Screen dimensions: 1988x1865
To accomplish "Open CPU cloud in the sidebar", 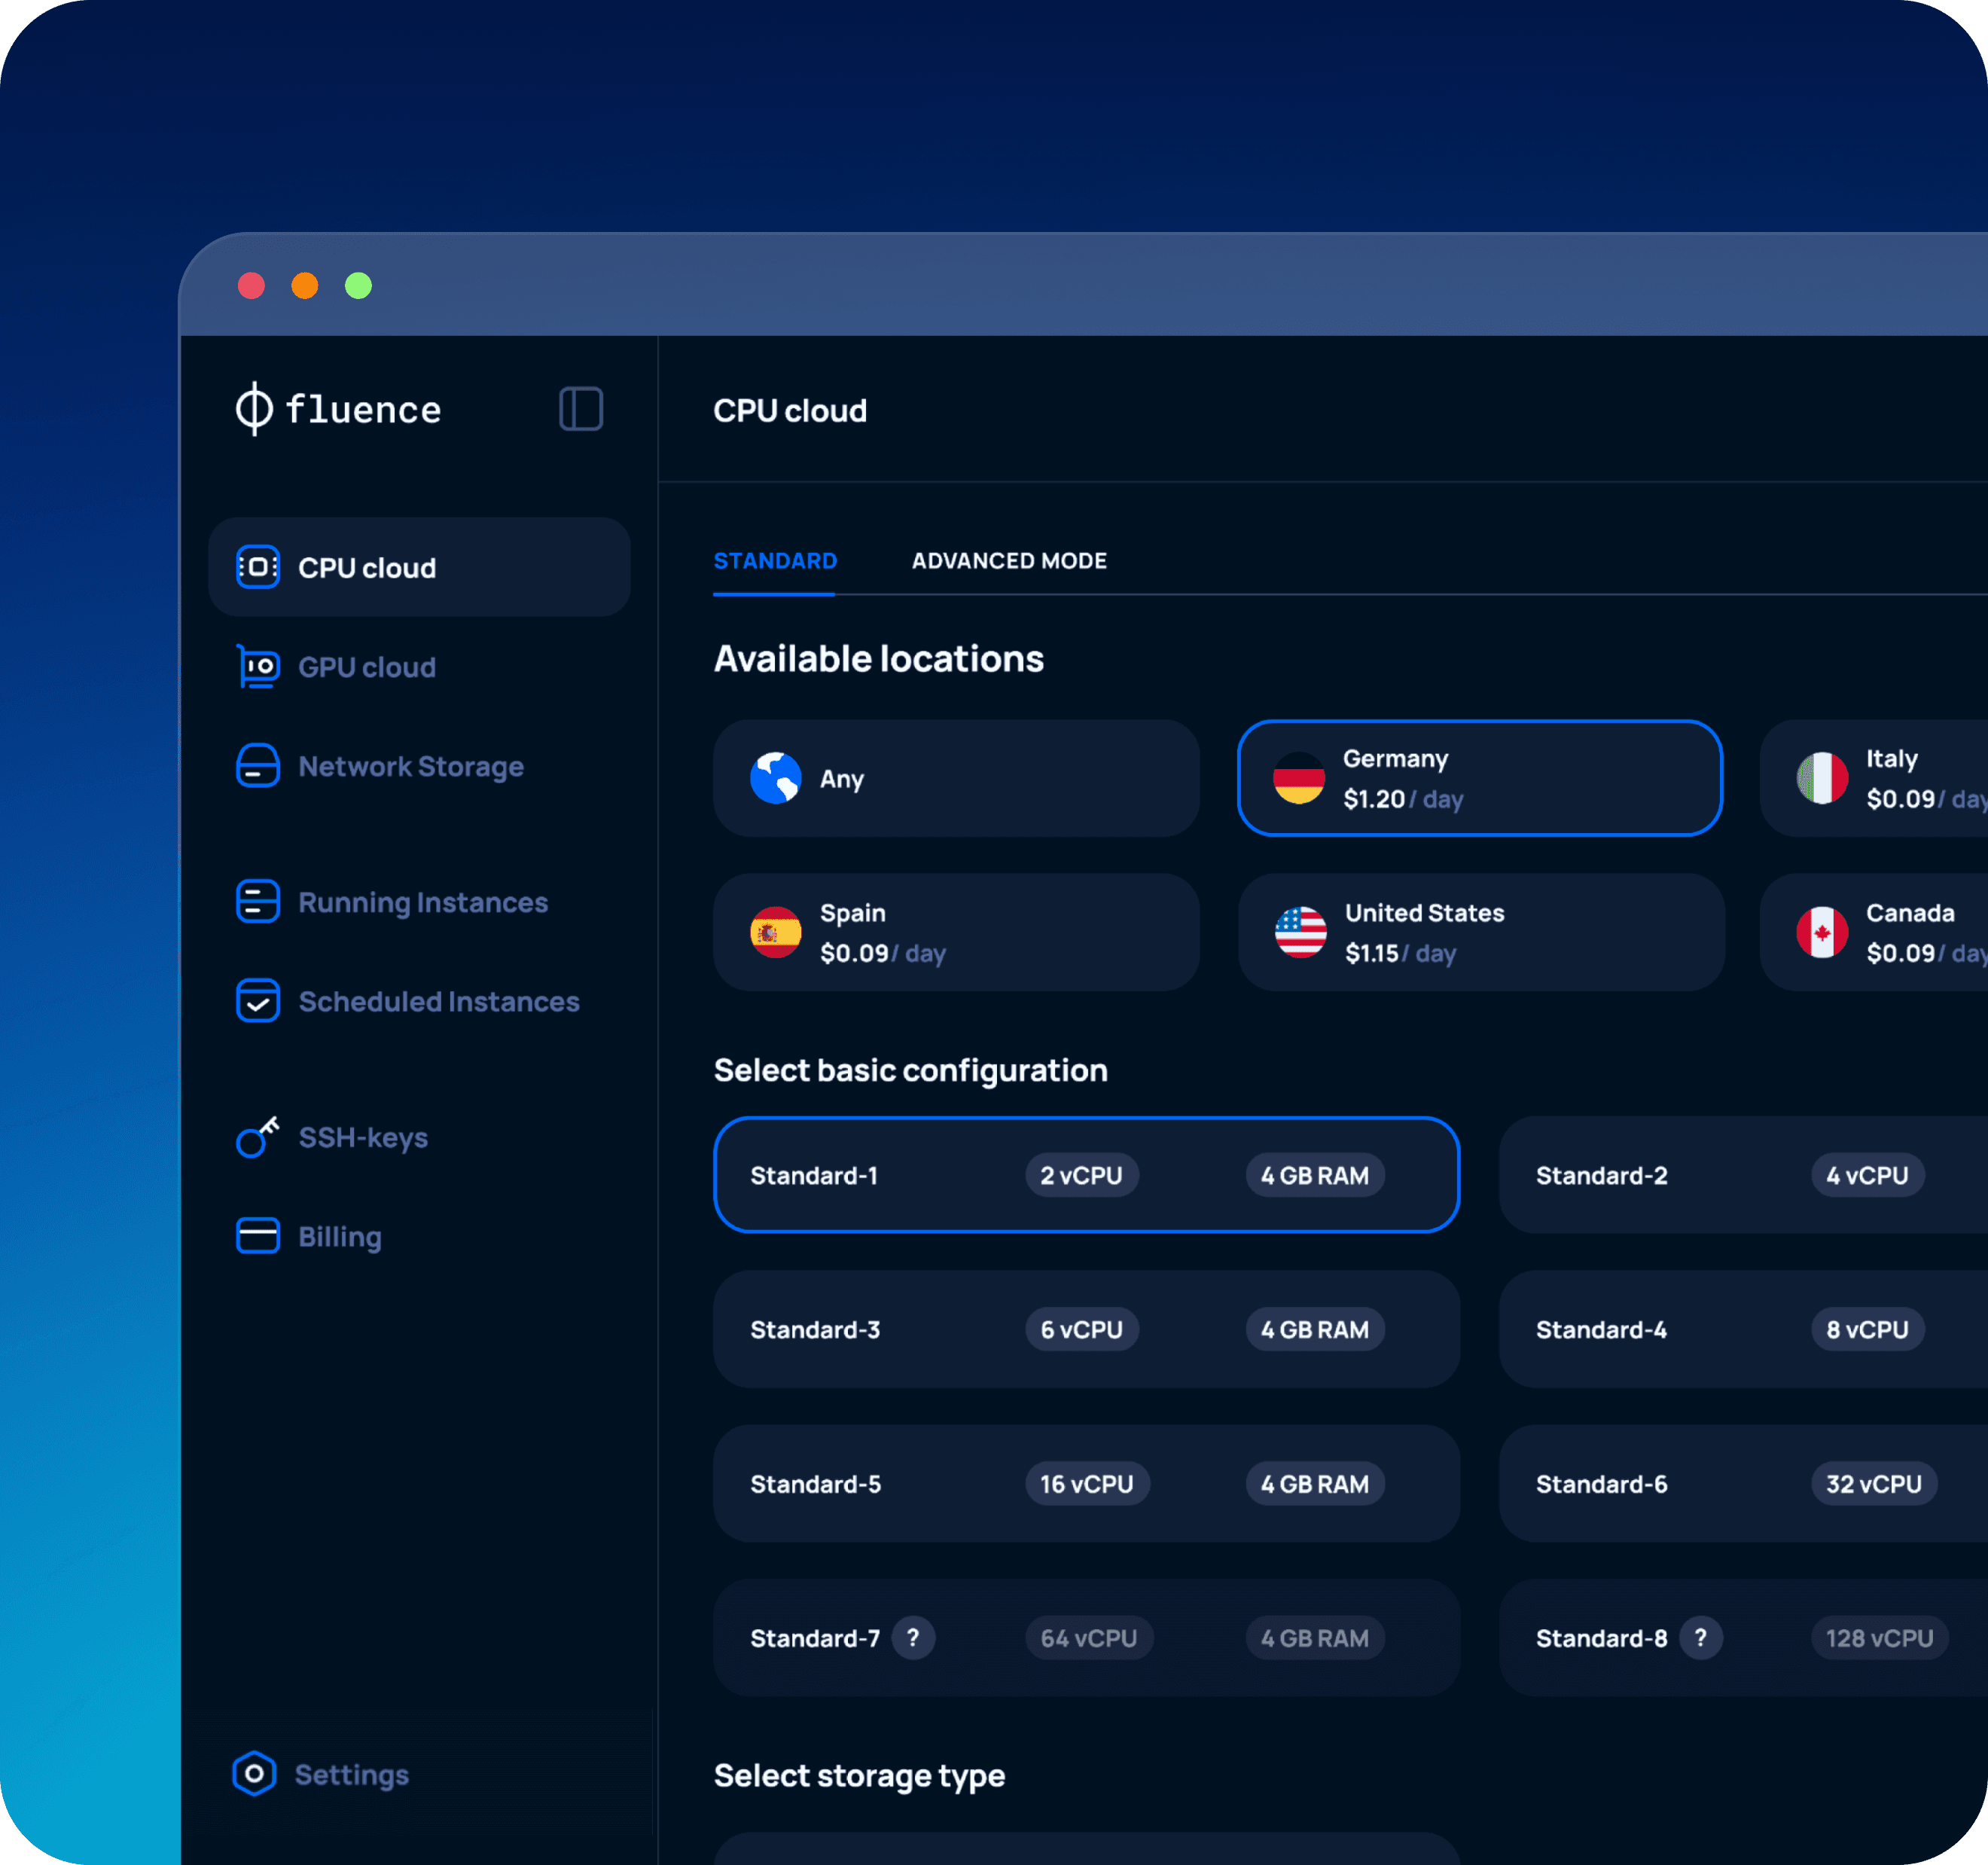I will tap(419, 567).
